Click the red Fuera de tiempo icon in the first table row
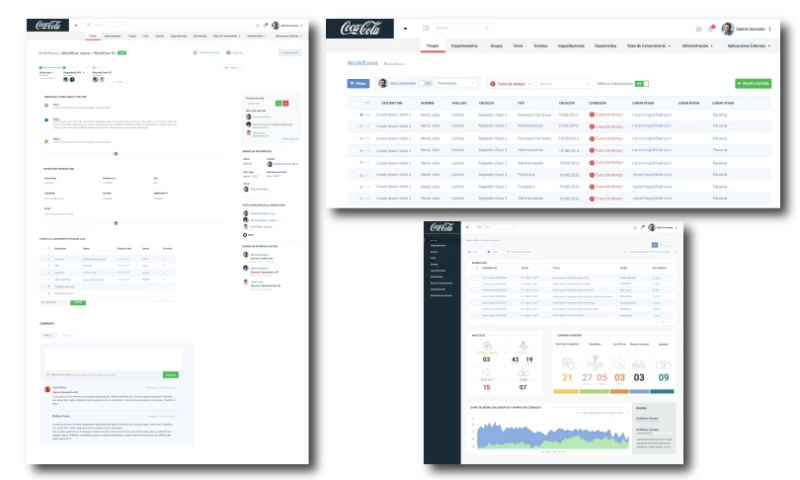This screenshot has height=480, width=800. point(592,114)
